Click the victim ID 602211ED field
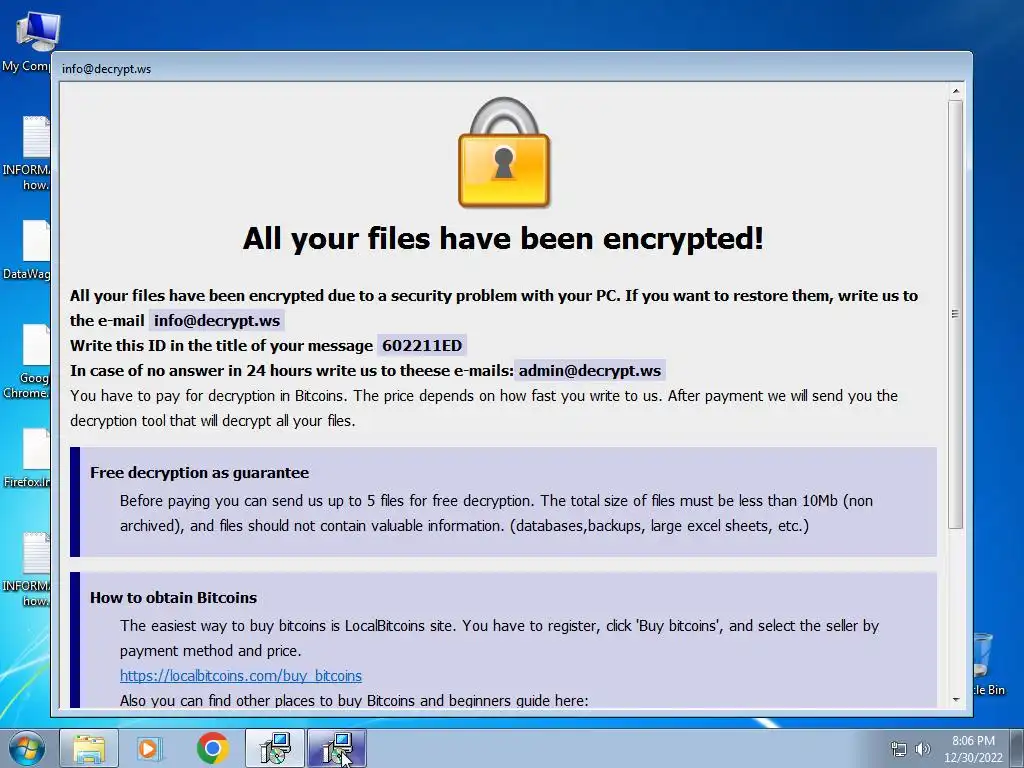Screen dimensions: 1024x768 click(422, 345)
